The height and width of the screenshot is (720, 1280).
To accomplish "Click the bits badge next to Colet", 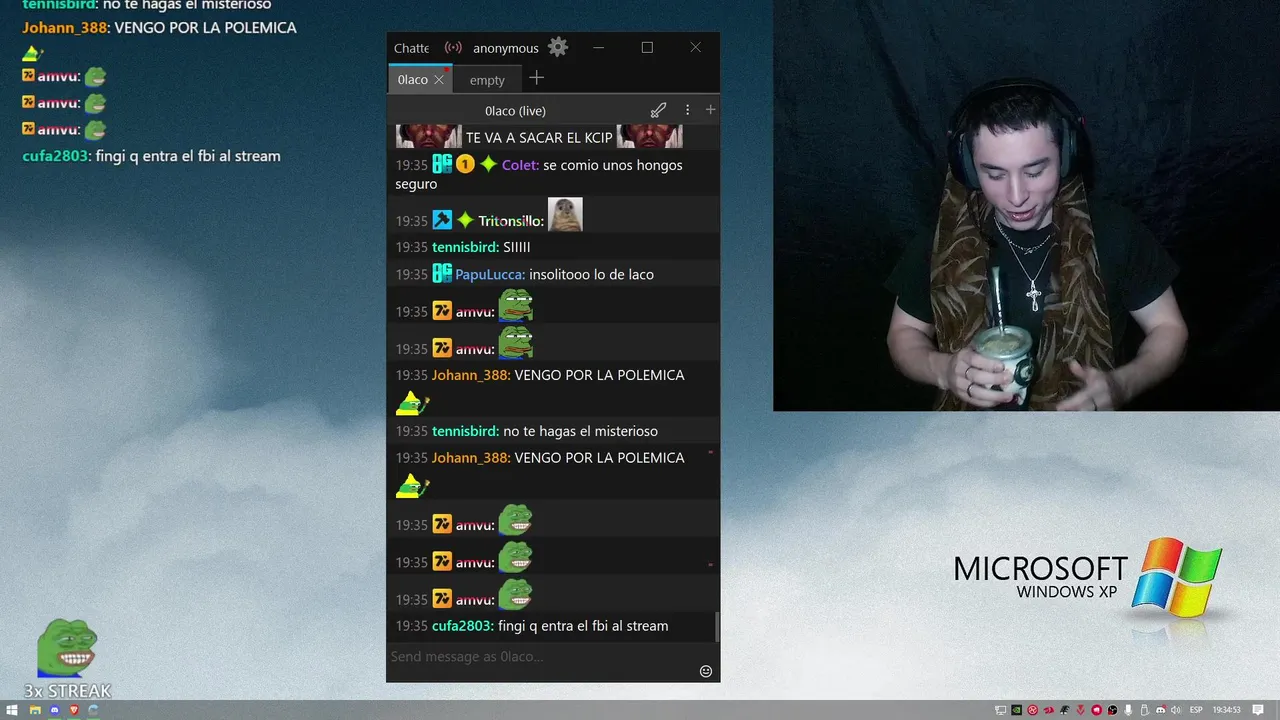I will pyautogui.click(x=465, y=165).
